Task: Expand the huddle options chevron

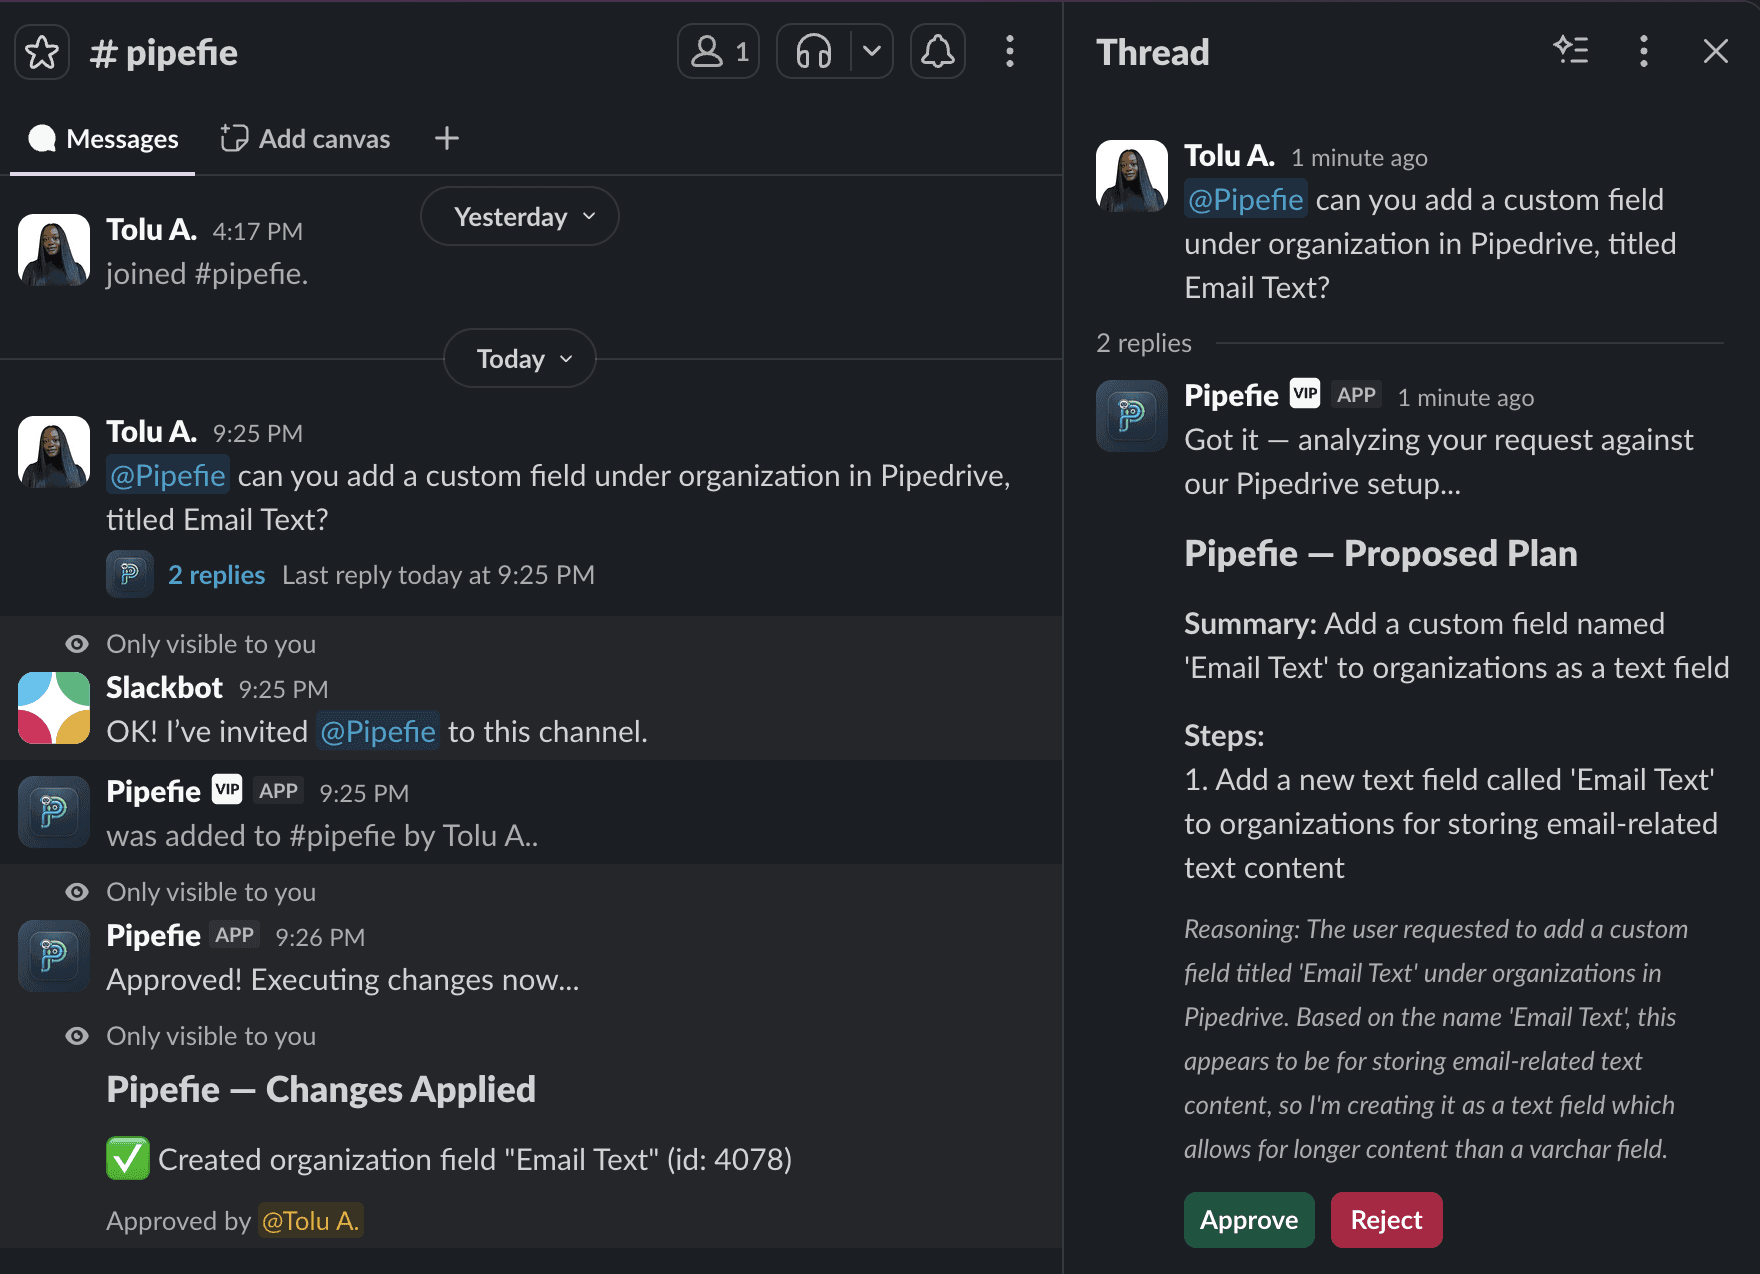Action: click(x=869, y=51)
